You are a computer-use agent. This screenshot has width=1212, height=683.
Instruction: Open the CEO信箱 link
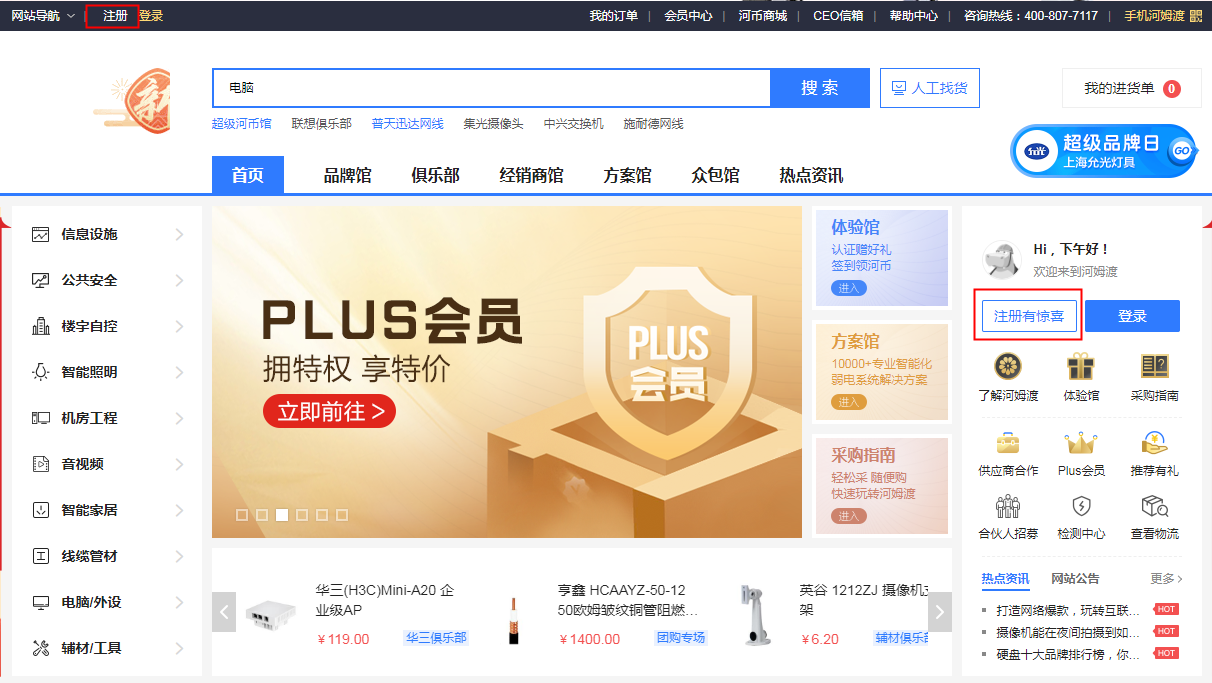(838, 16)
